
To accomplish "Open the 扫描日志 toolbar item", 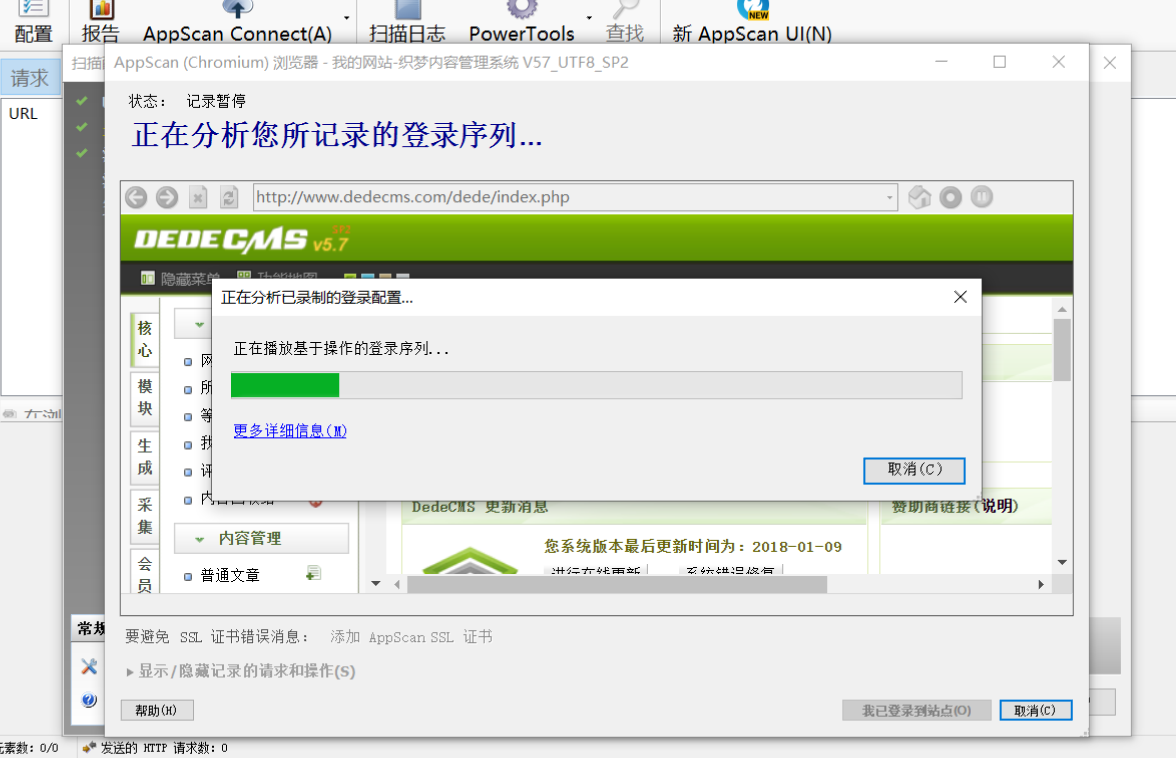I will (407, 22).
